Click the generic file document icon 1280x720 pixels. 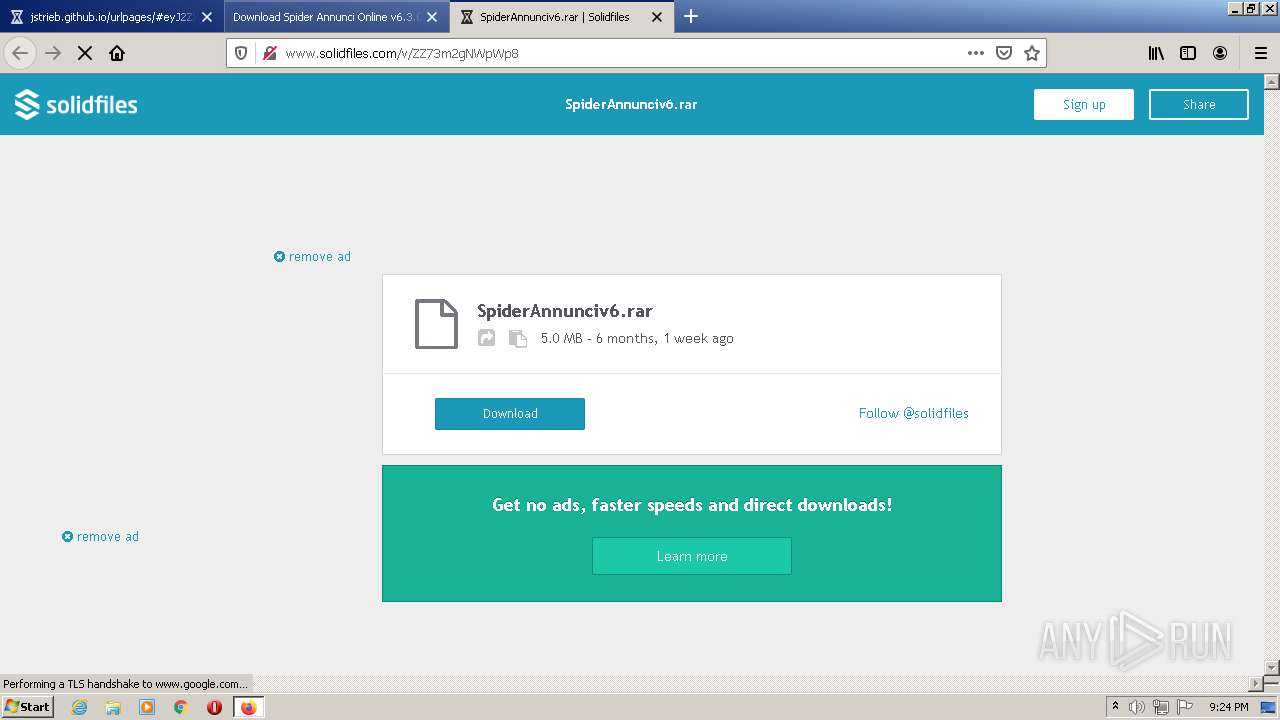pos(436,324)
